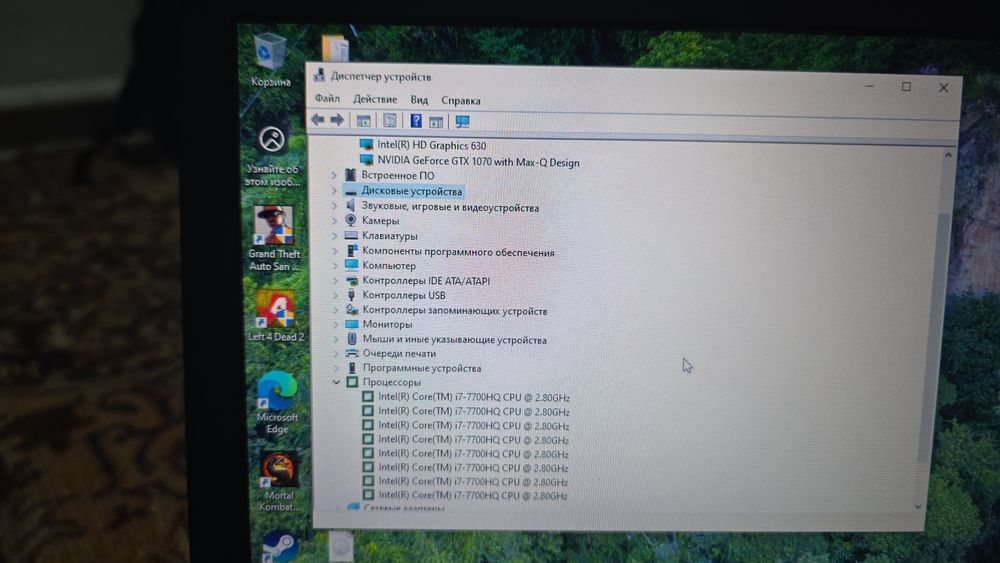This screenshot has height=563, width=1000.
Task: Select the Процессоры label
Action: (392, 382)
